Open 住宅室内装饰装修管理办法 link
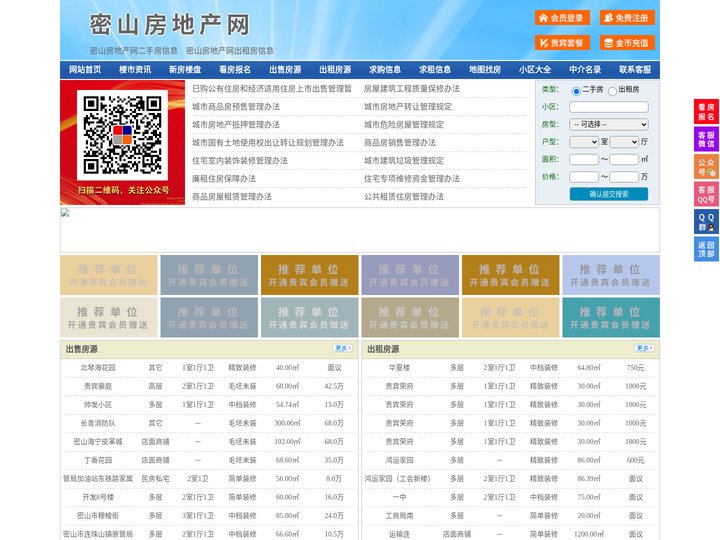 coord(240,161)
